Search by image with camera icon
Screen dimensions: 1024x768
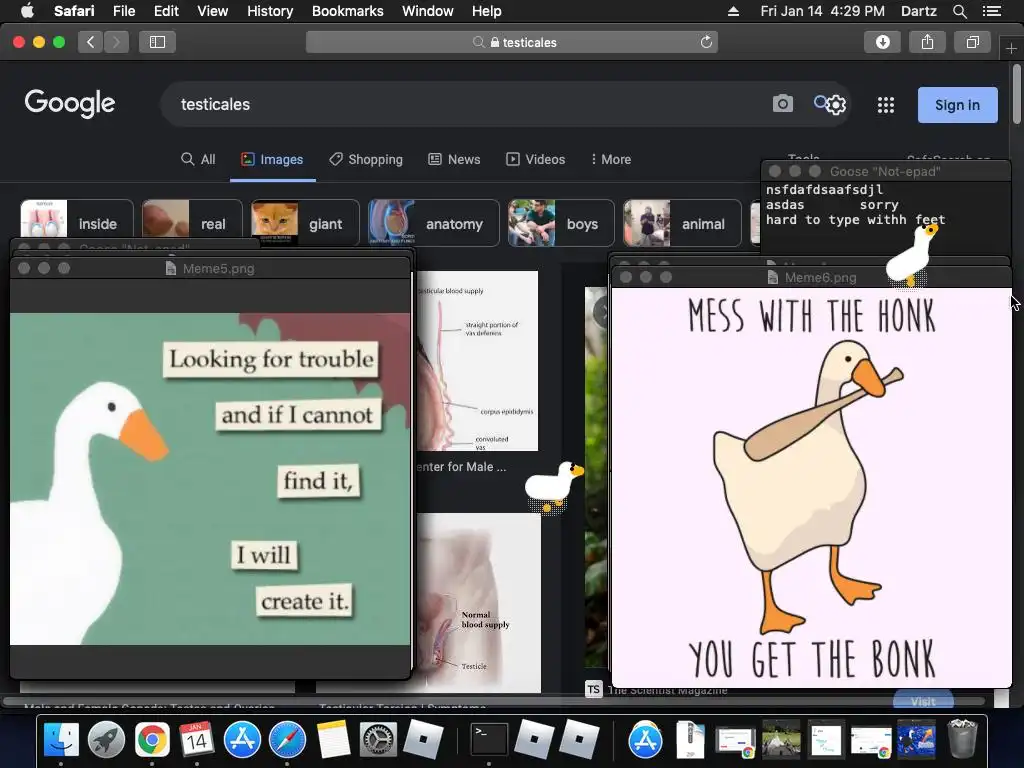pos(782,103)
